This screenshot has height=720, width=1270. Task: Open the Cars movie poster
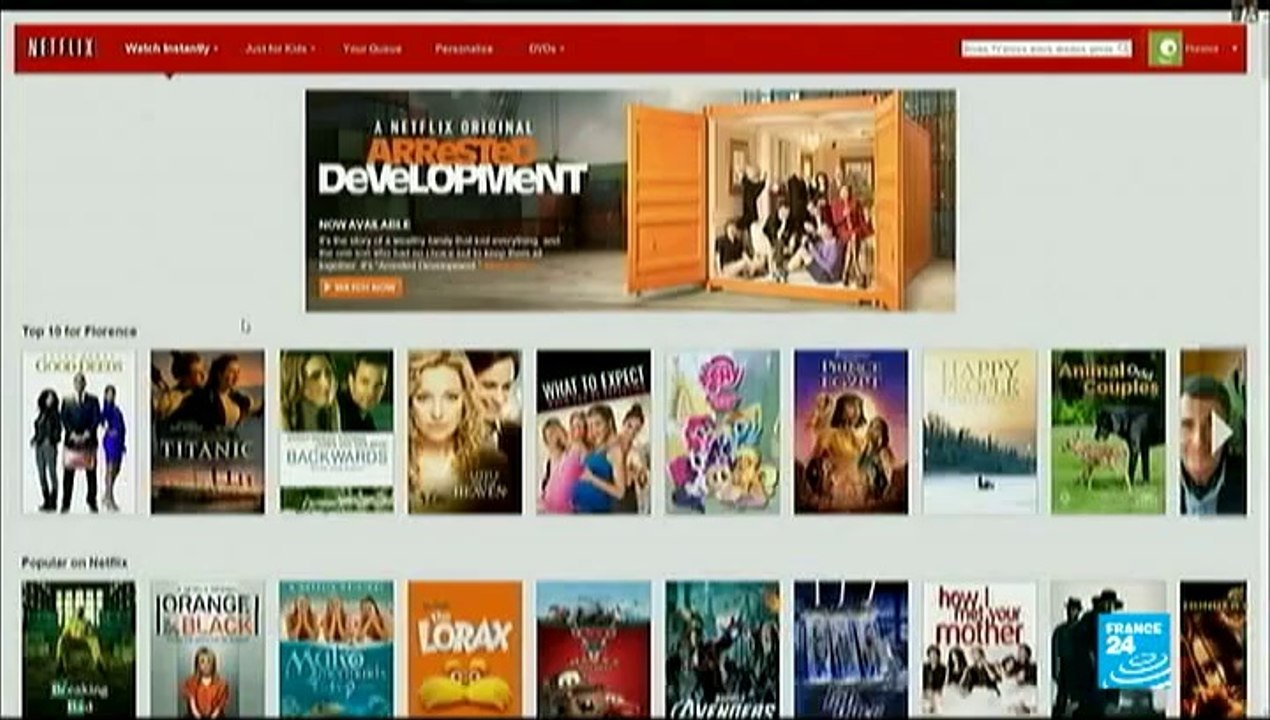coord(594,650)
